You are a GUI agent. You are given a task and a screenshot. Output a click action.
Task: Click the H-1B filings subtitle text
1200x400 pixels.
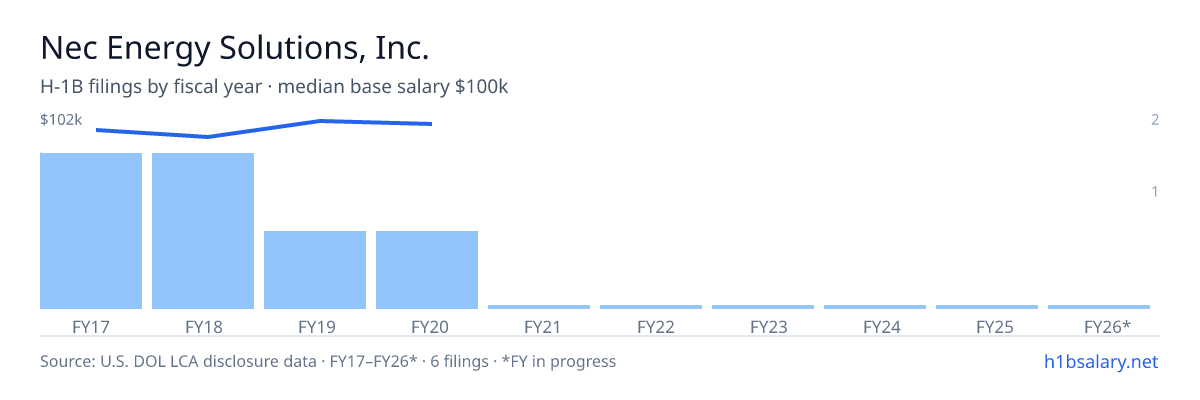(274, 87)
